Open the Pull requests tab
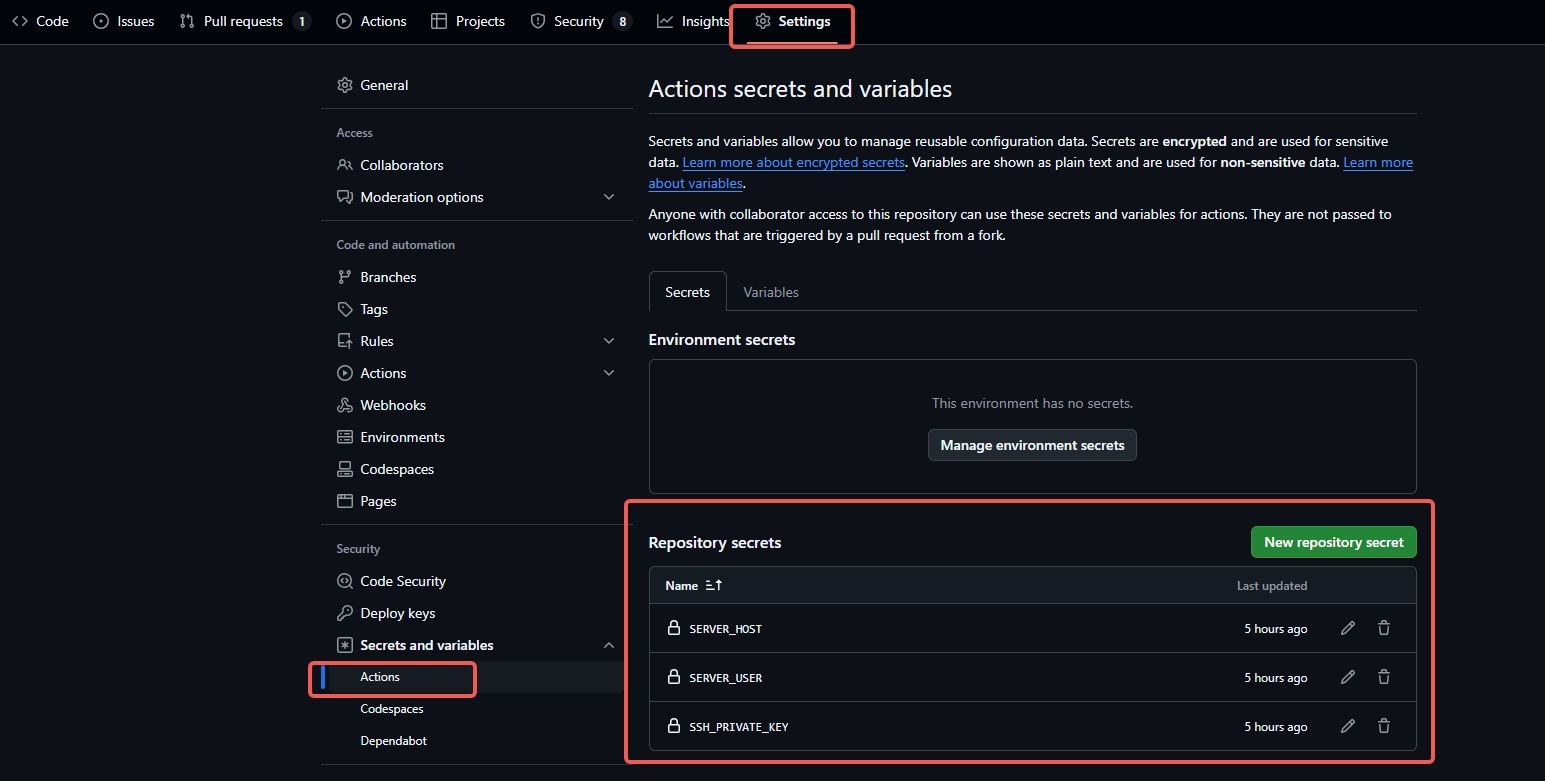The width and height of the screenshot is (1545, 781). (243, 21)
